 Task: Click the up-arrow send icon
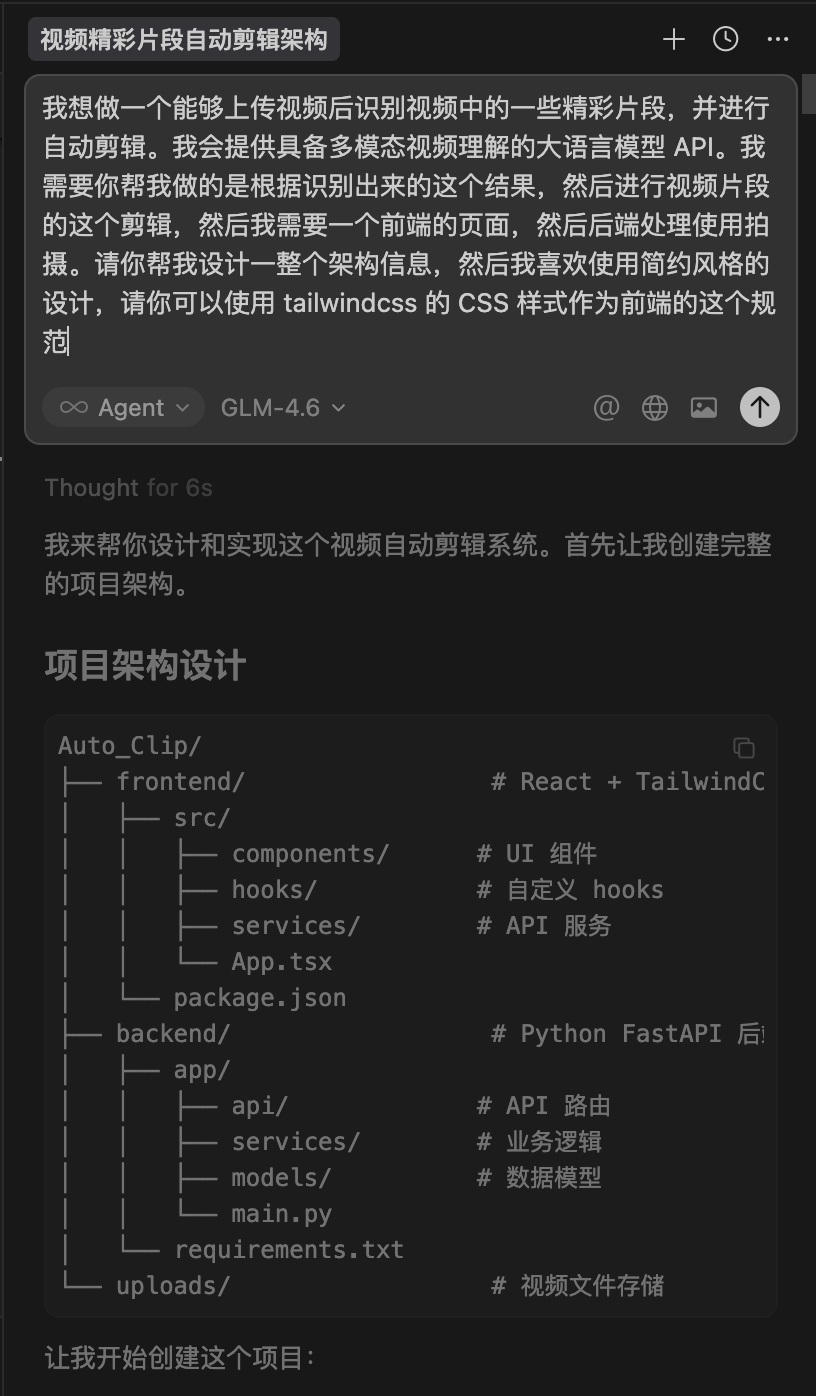click(759, 407)
